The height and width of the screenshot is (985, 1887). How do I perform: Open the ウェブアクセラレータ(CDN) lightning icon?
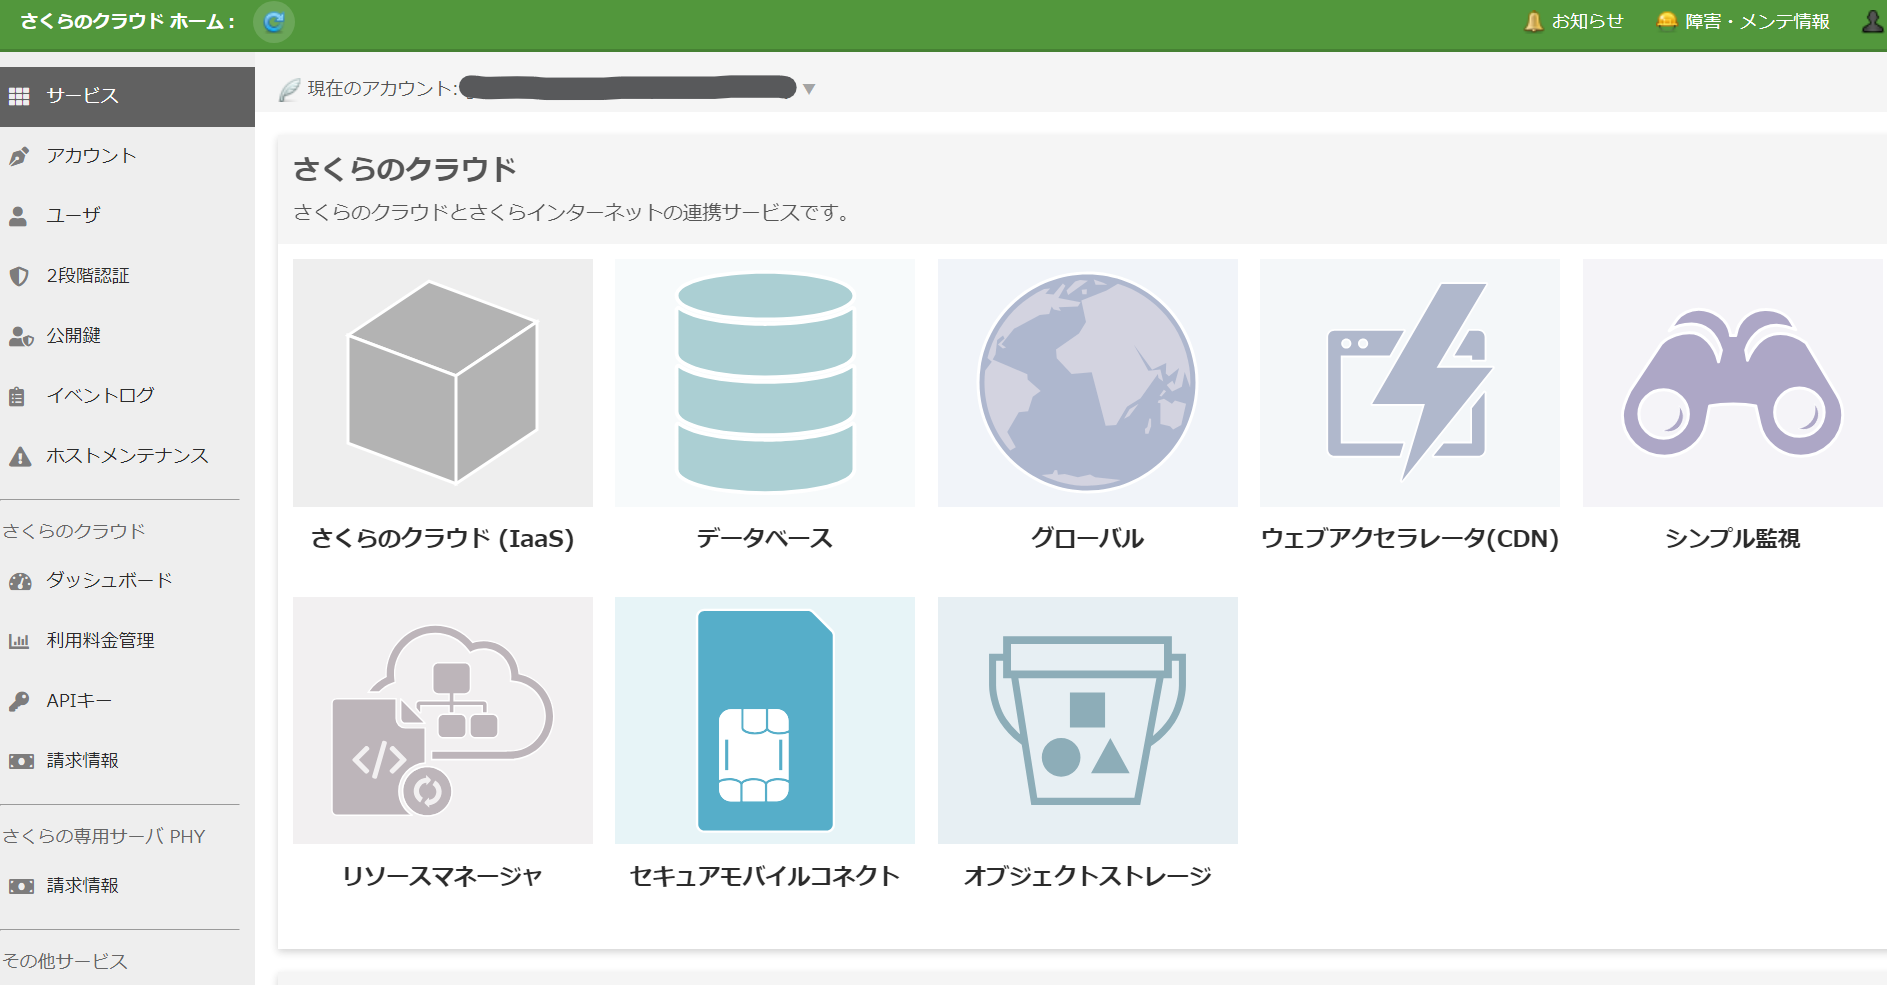tap(1410, 383)
